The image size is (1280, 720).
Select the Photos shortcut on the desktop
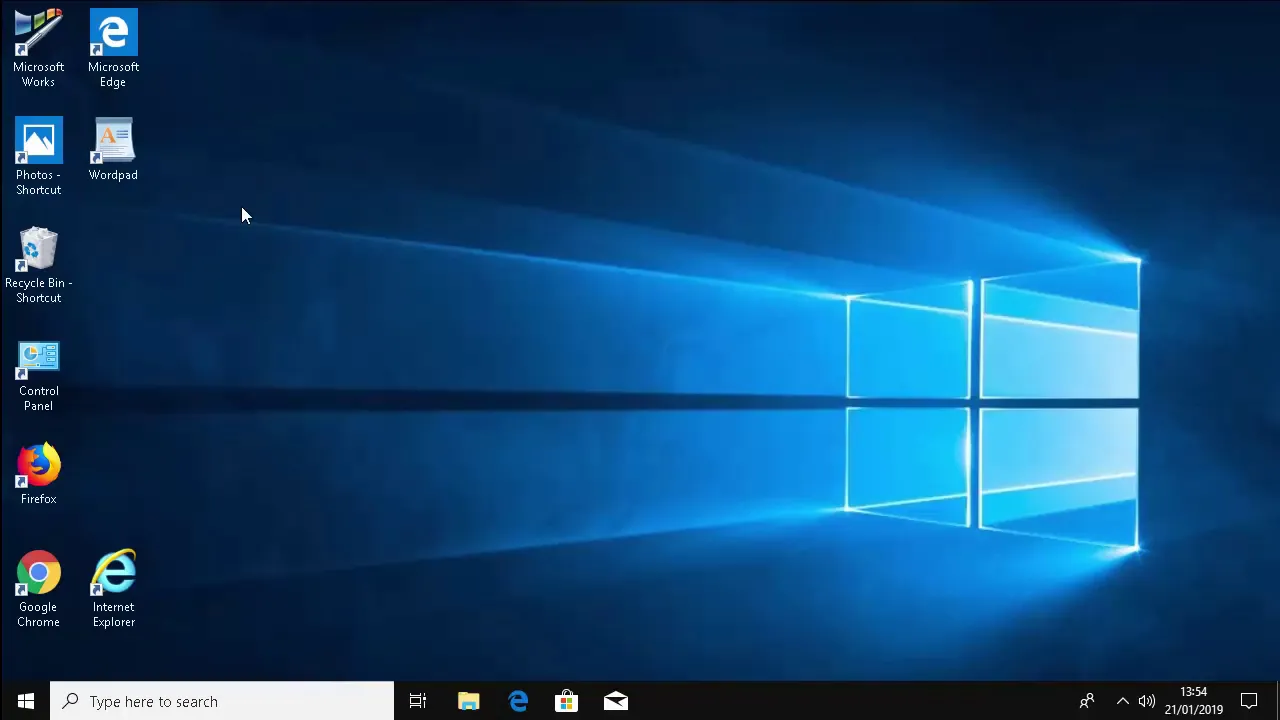pyautogui.click(x=38, y=156)
